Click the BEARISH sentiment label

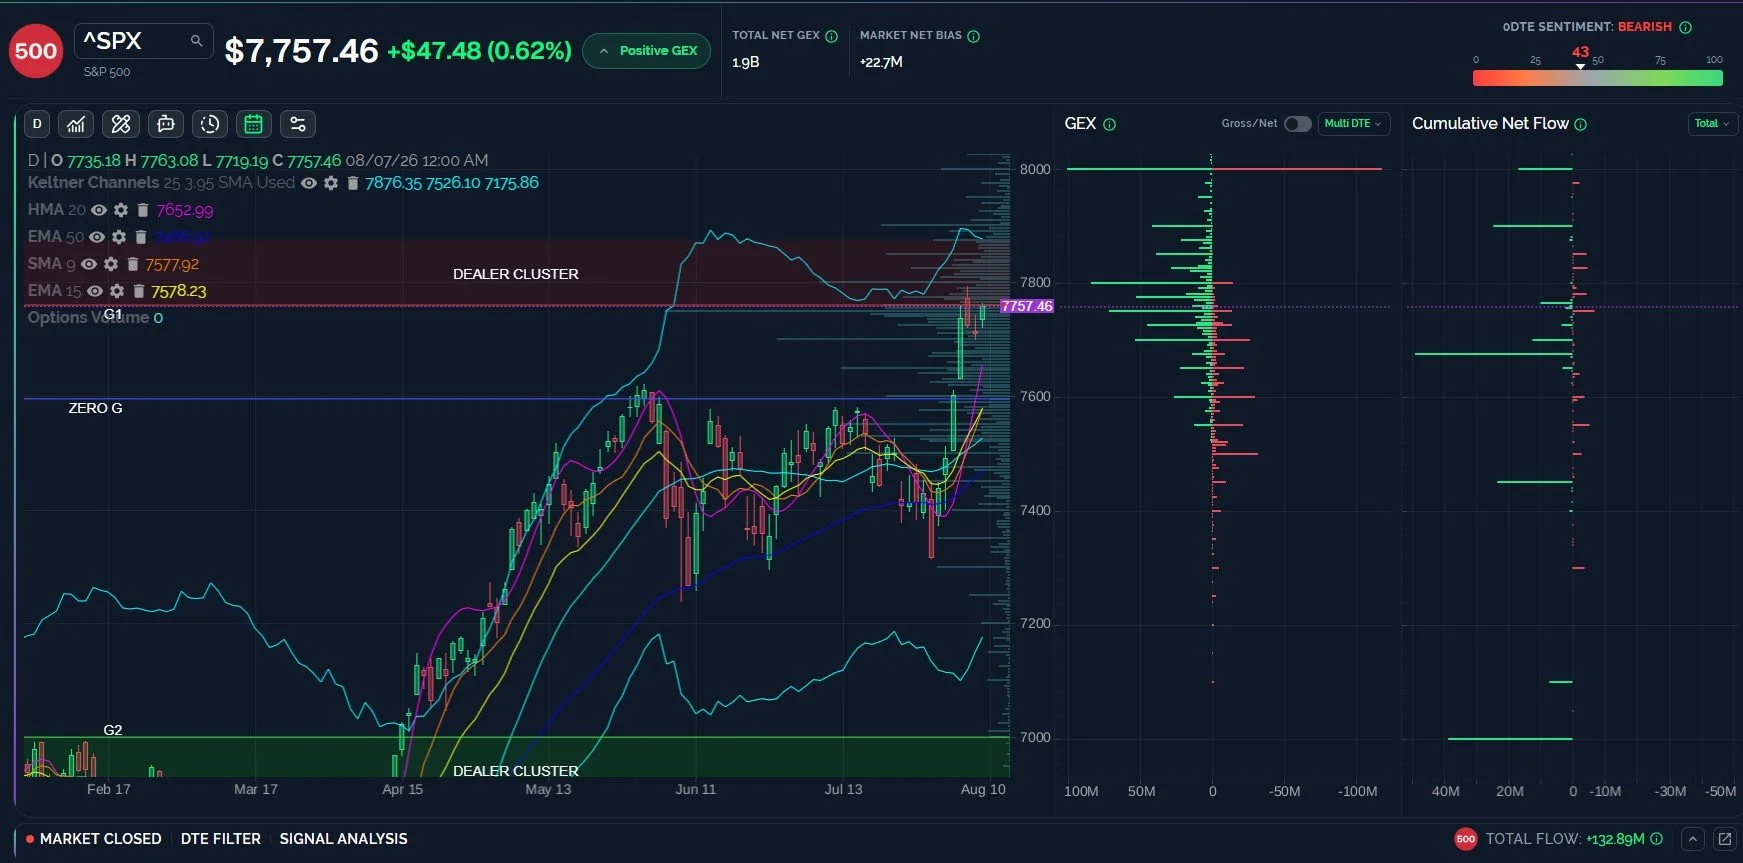click(x=1645, y=27)
